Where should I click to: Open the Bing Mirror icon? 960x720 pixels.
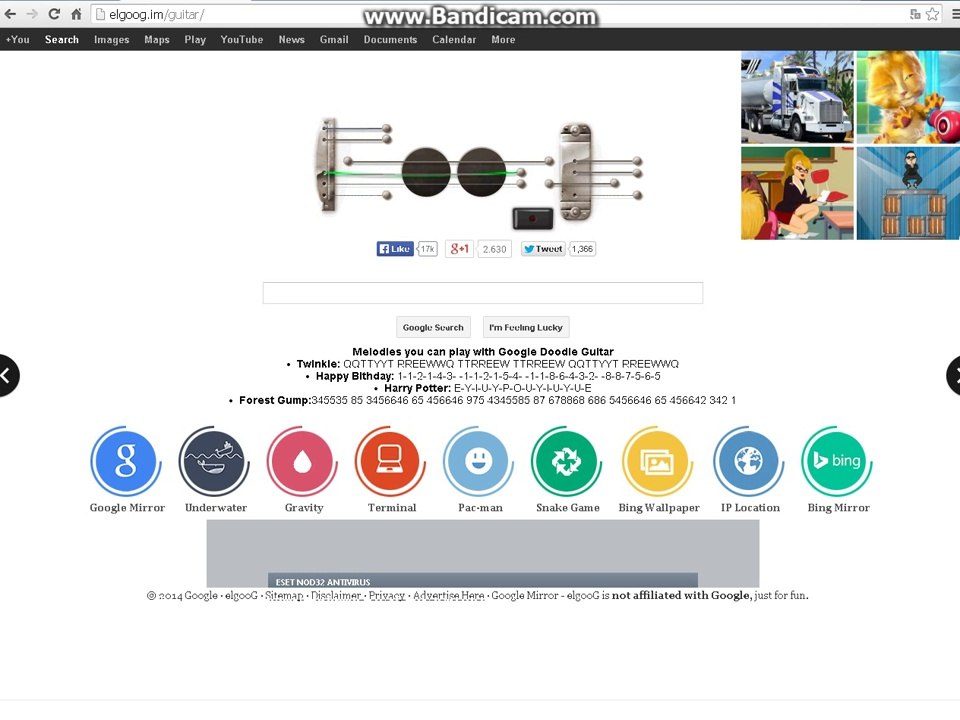pos(837,461)
